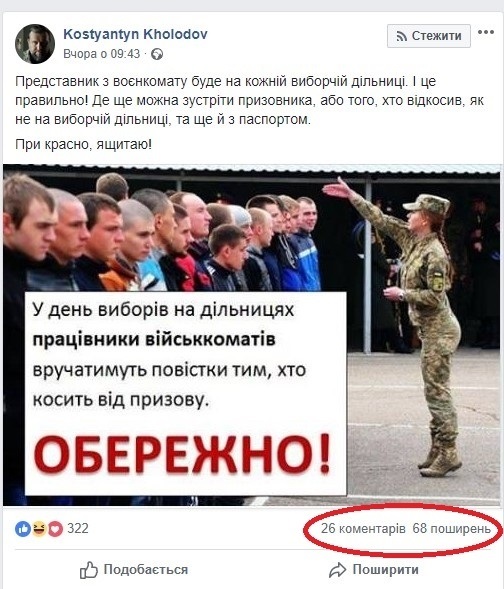Click the Подобається like button
Image resolution: width=504 pixels, height=589 pixels.
click(x=134, y=570)
